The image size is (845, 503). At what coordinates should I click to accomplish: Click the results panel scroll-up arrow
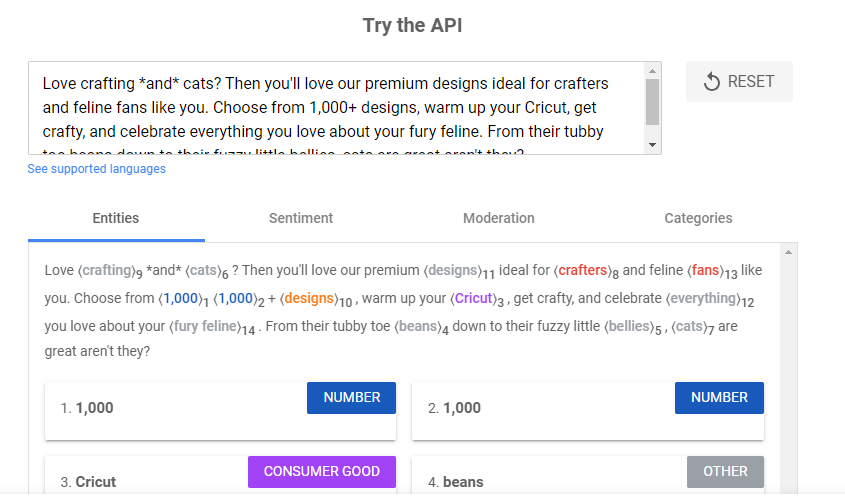pos(788,252)
